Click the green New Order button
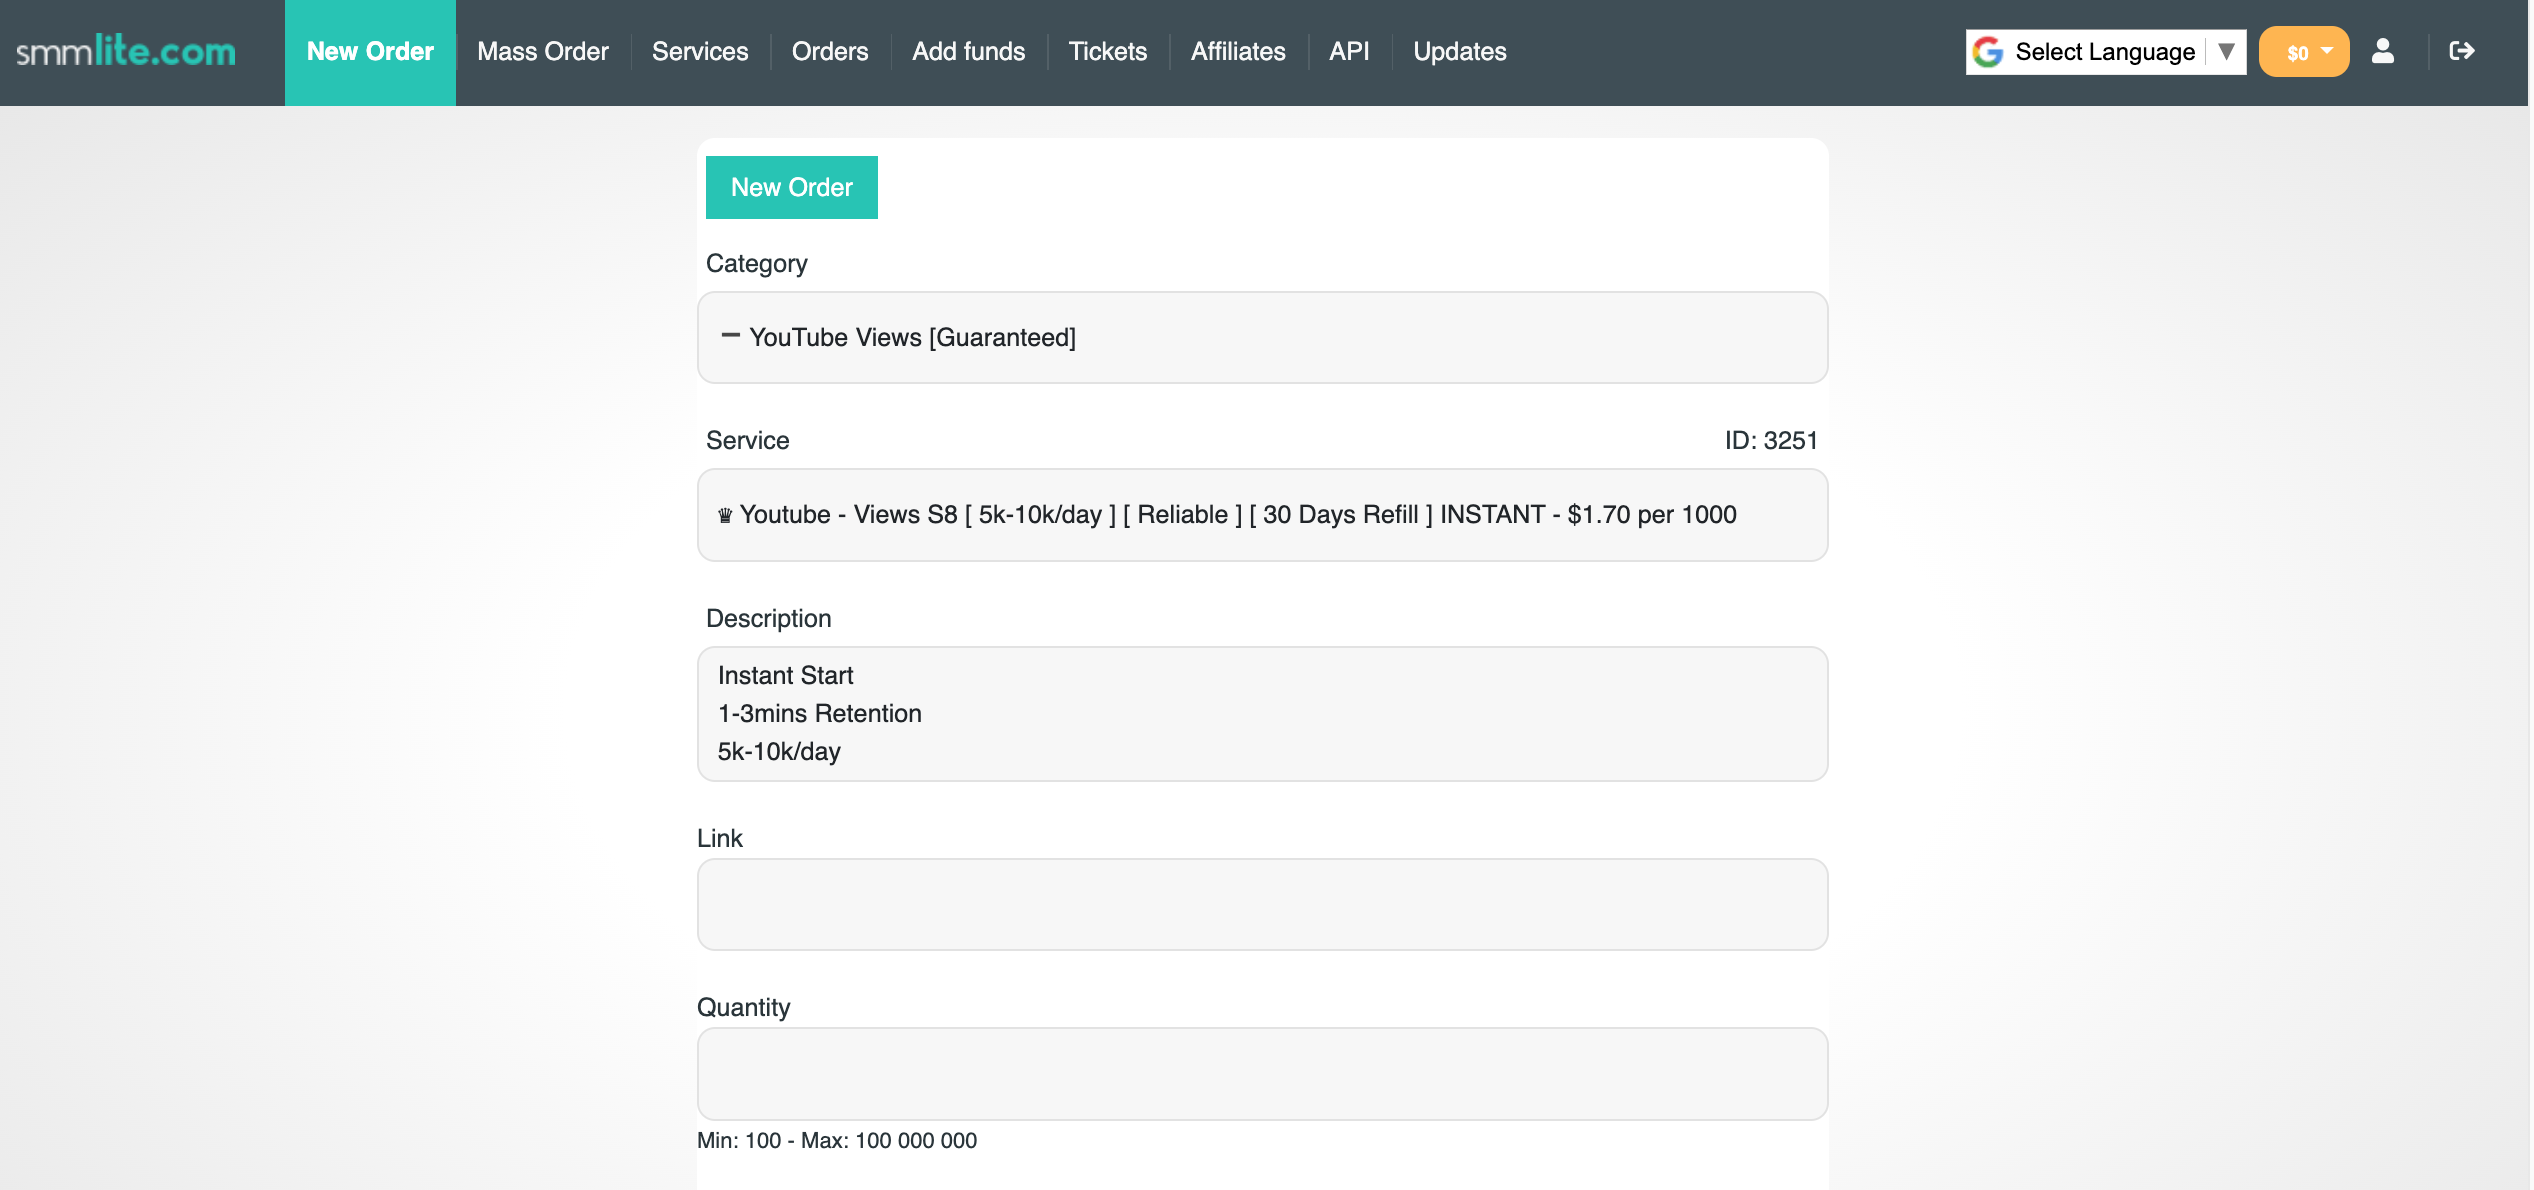This screenshot has width=2534, height=1190. click(x=791, y=188)
